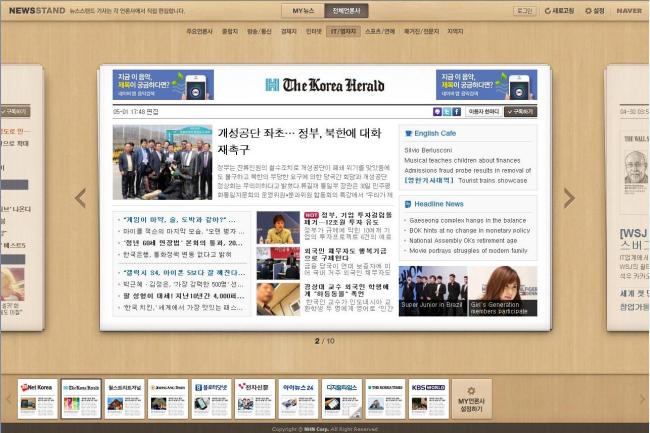Click the Headline News section icon
This screenshot has height=433, width=650.
click(408, 204)
